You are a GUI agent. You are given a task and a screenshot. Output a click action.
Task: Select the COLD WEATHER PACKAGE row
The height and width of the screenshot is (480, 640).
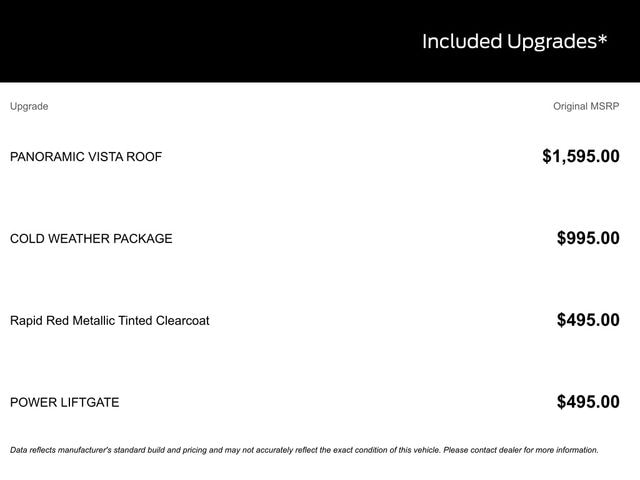tap(91, 239)
